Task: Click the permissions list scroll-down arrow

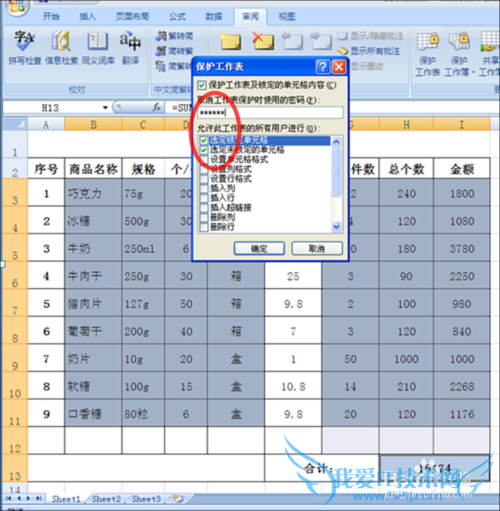Action: [336, 226]
